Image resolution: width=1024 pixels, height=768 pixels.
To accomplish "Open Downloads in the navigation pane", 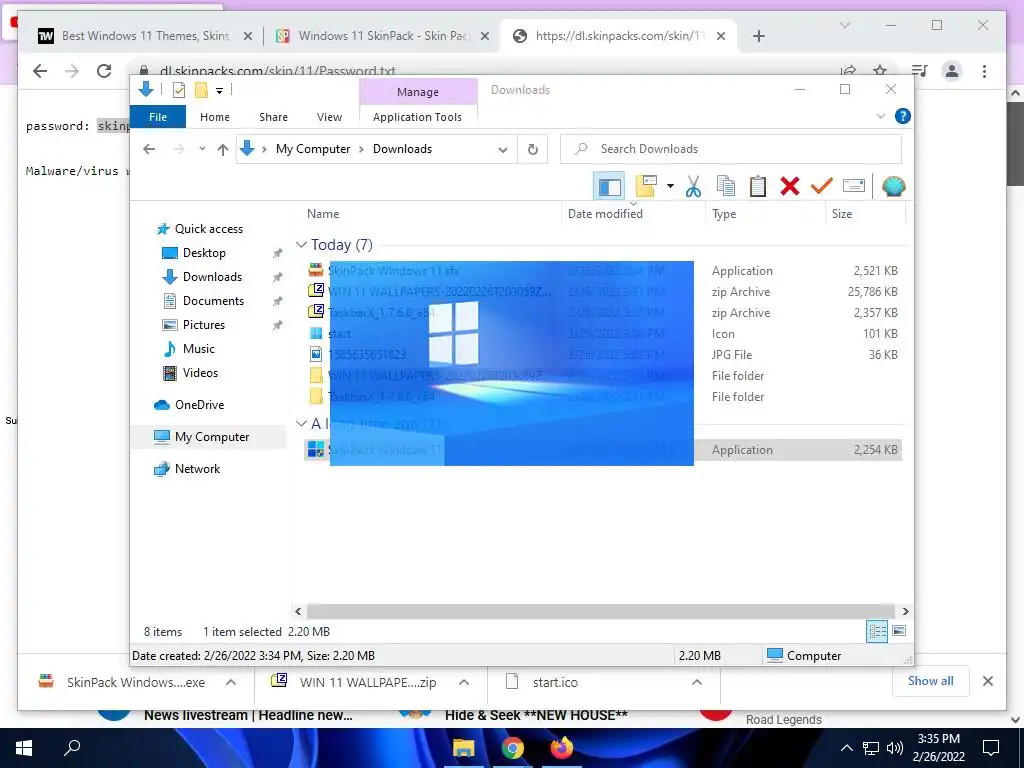I will 212,277.
